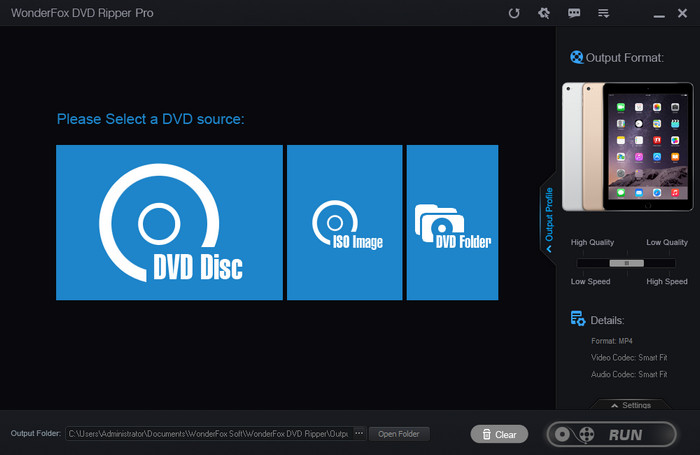
Task: Click the Details list icon
Action: [x=578, y=318]
